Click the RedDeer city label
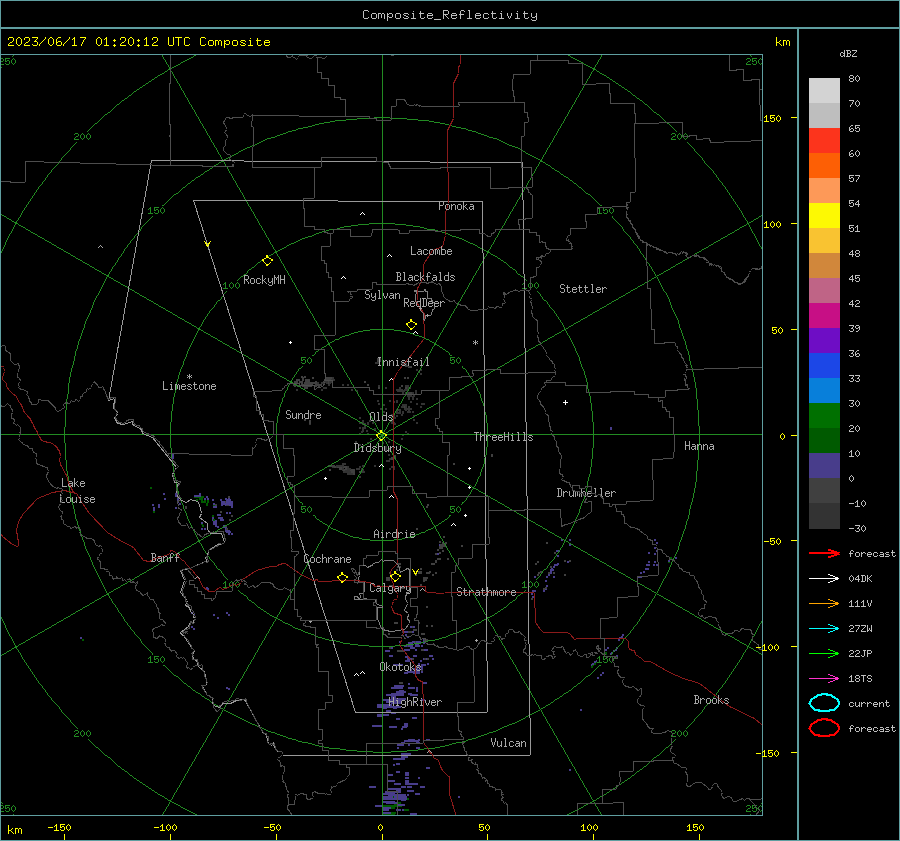900x841 pixels. pos(424,303)
